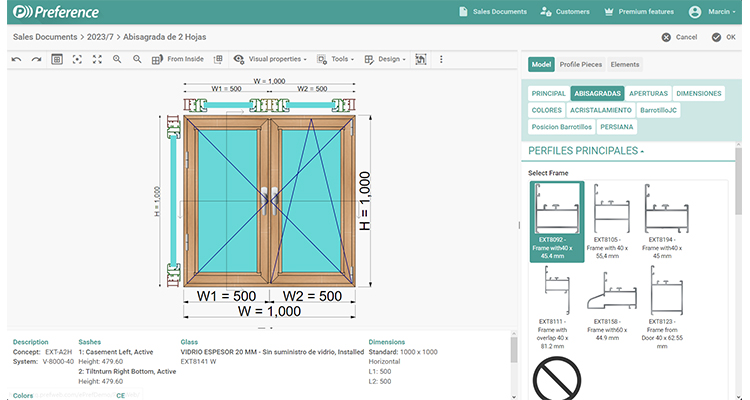Select frame EXT8092 40 x 45.4 mm
This screenshot has height=400, width=750.
point(557,222)
